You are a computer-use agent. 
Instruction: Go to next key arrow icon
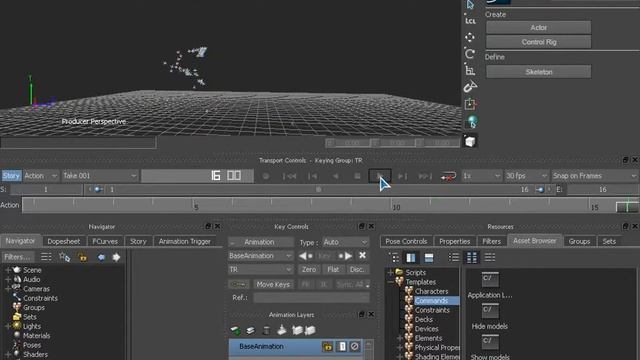pos(345,256)
